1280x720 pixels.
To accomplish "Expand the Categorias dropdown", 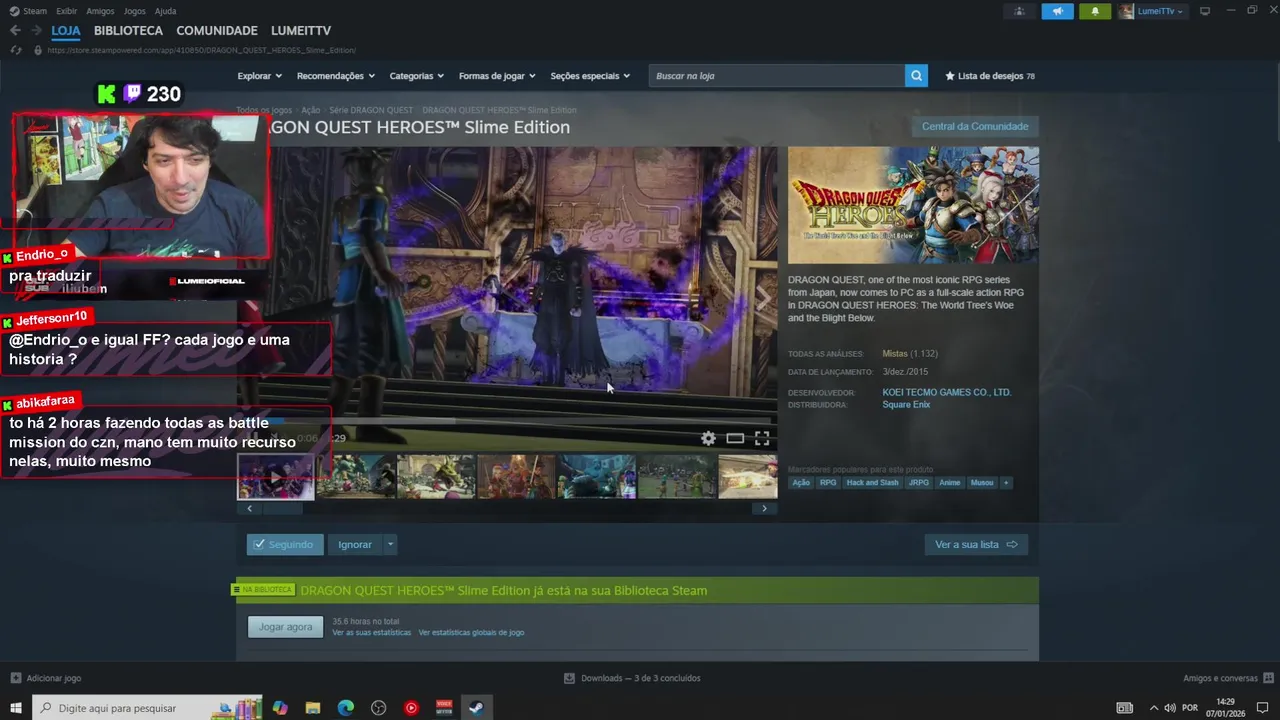I will pyautogui.click(x=417, y=76).
